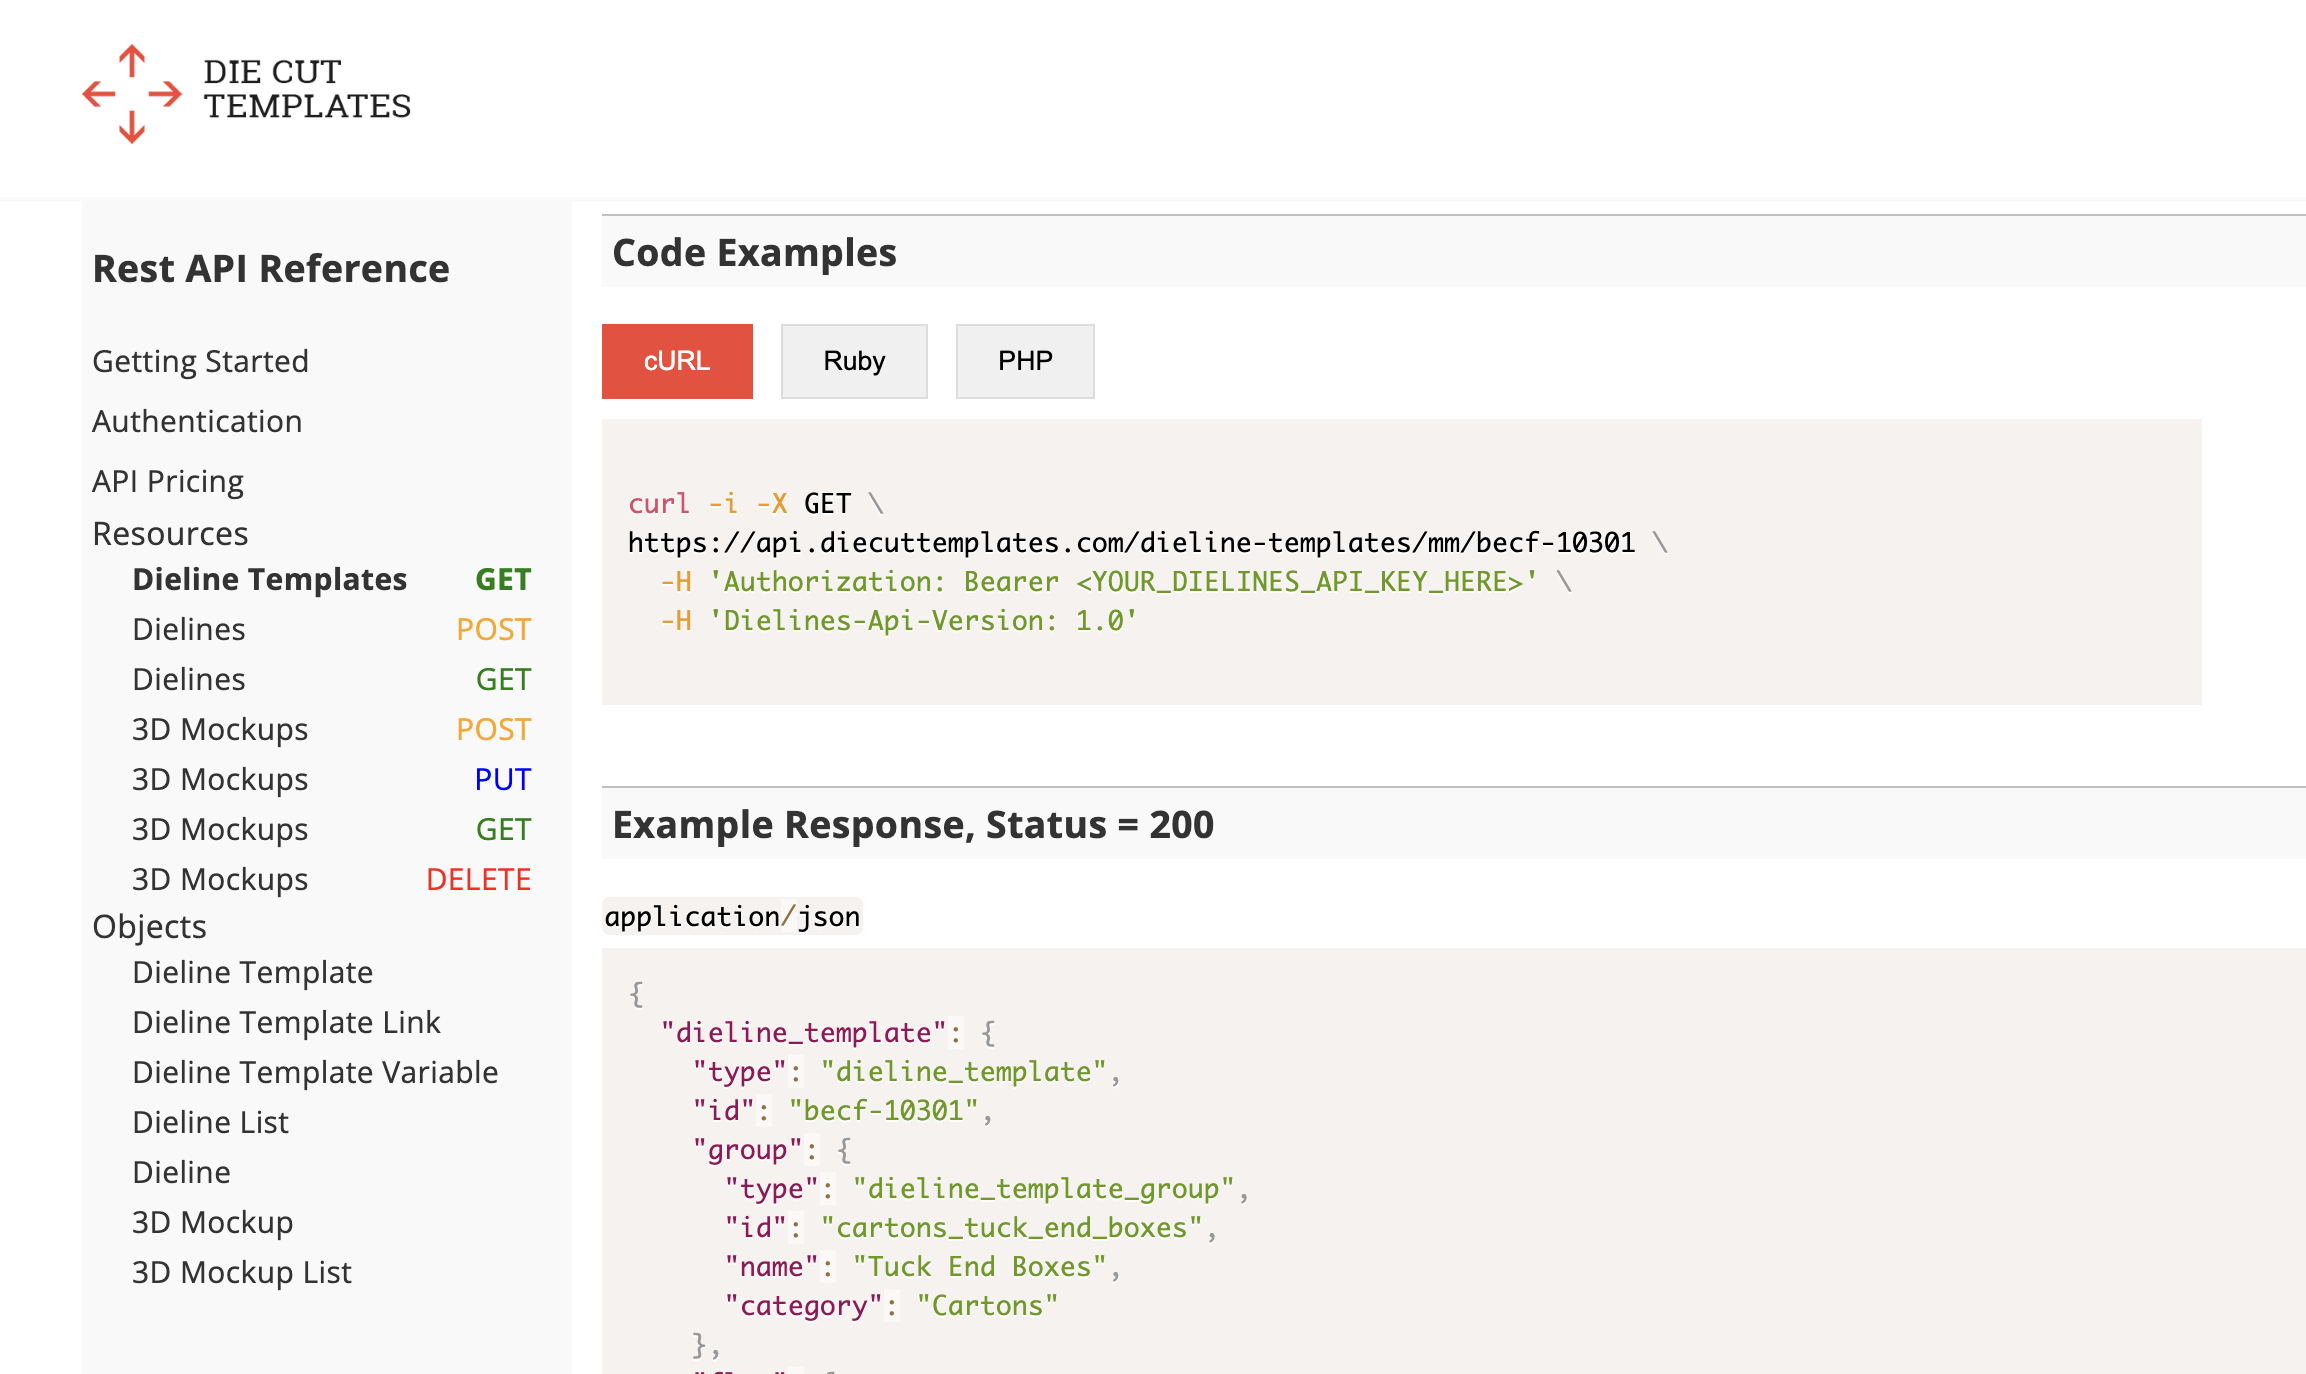Click the DIE CUT TEMPLATES site title
The image size is (2306, 1374).
[307, 89]
